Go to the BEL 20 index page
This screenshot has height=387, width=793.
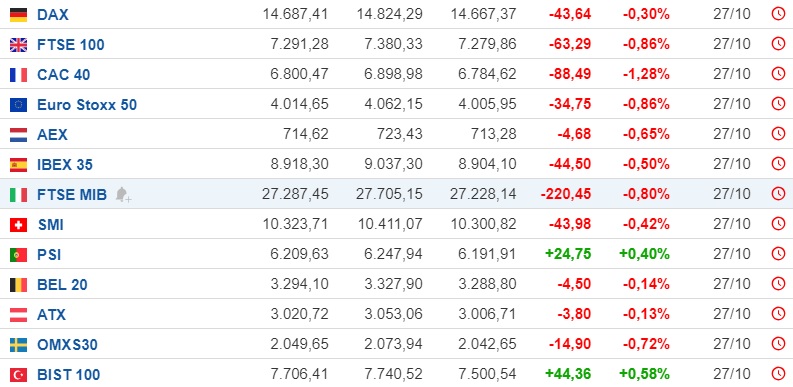pyautogui.click(x=62, y=285)
